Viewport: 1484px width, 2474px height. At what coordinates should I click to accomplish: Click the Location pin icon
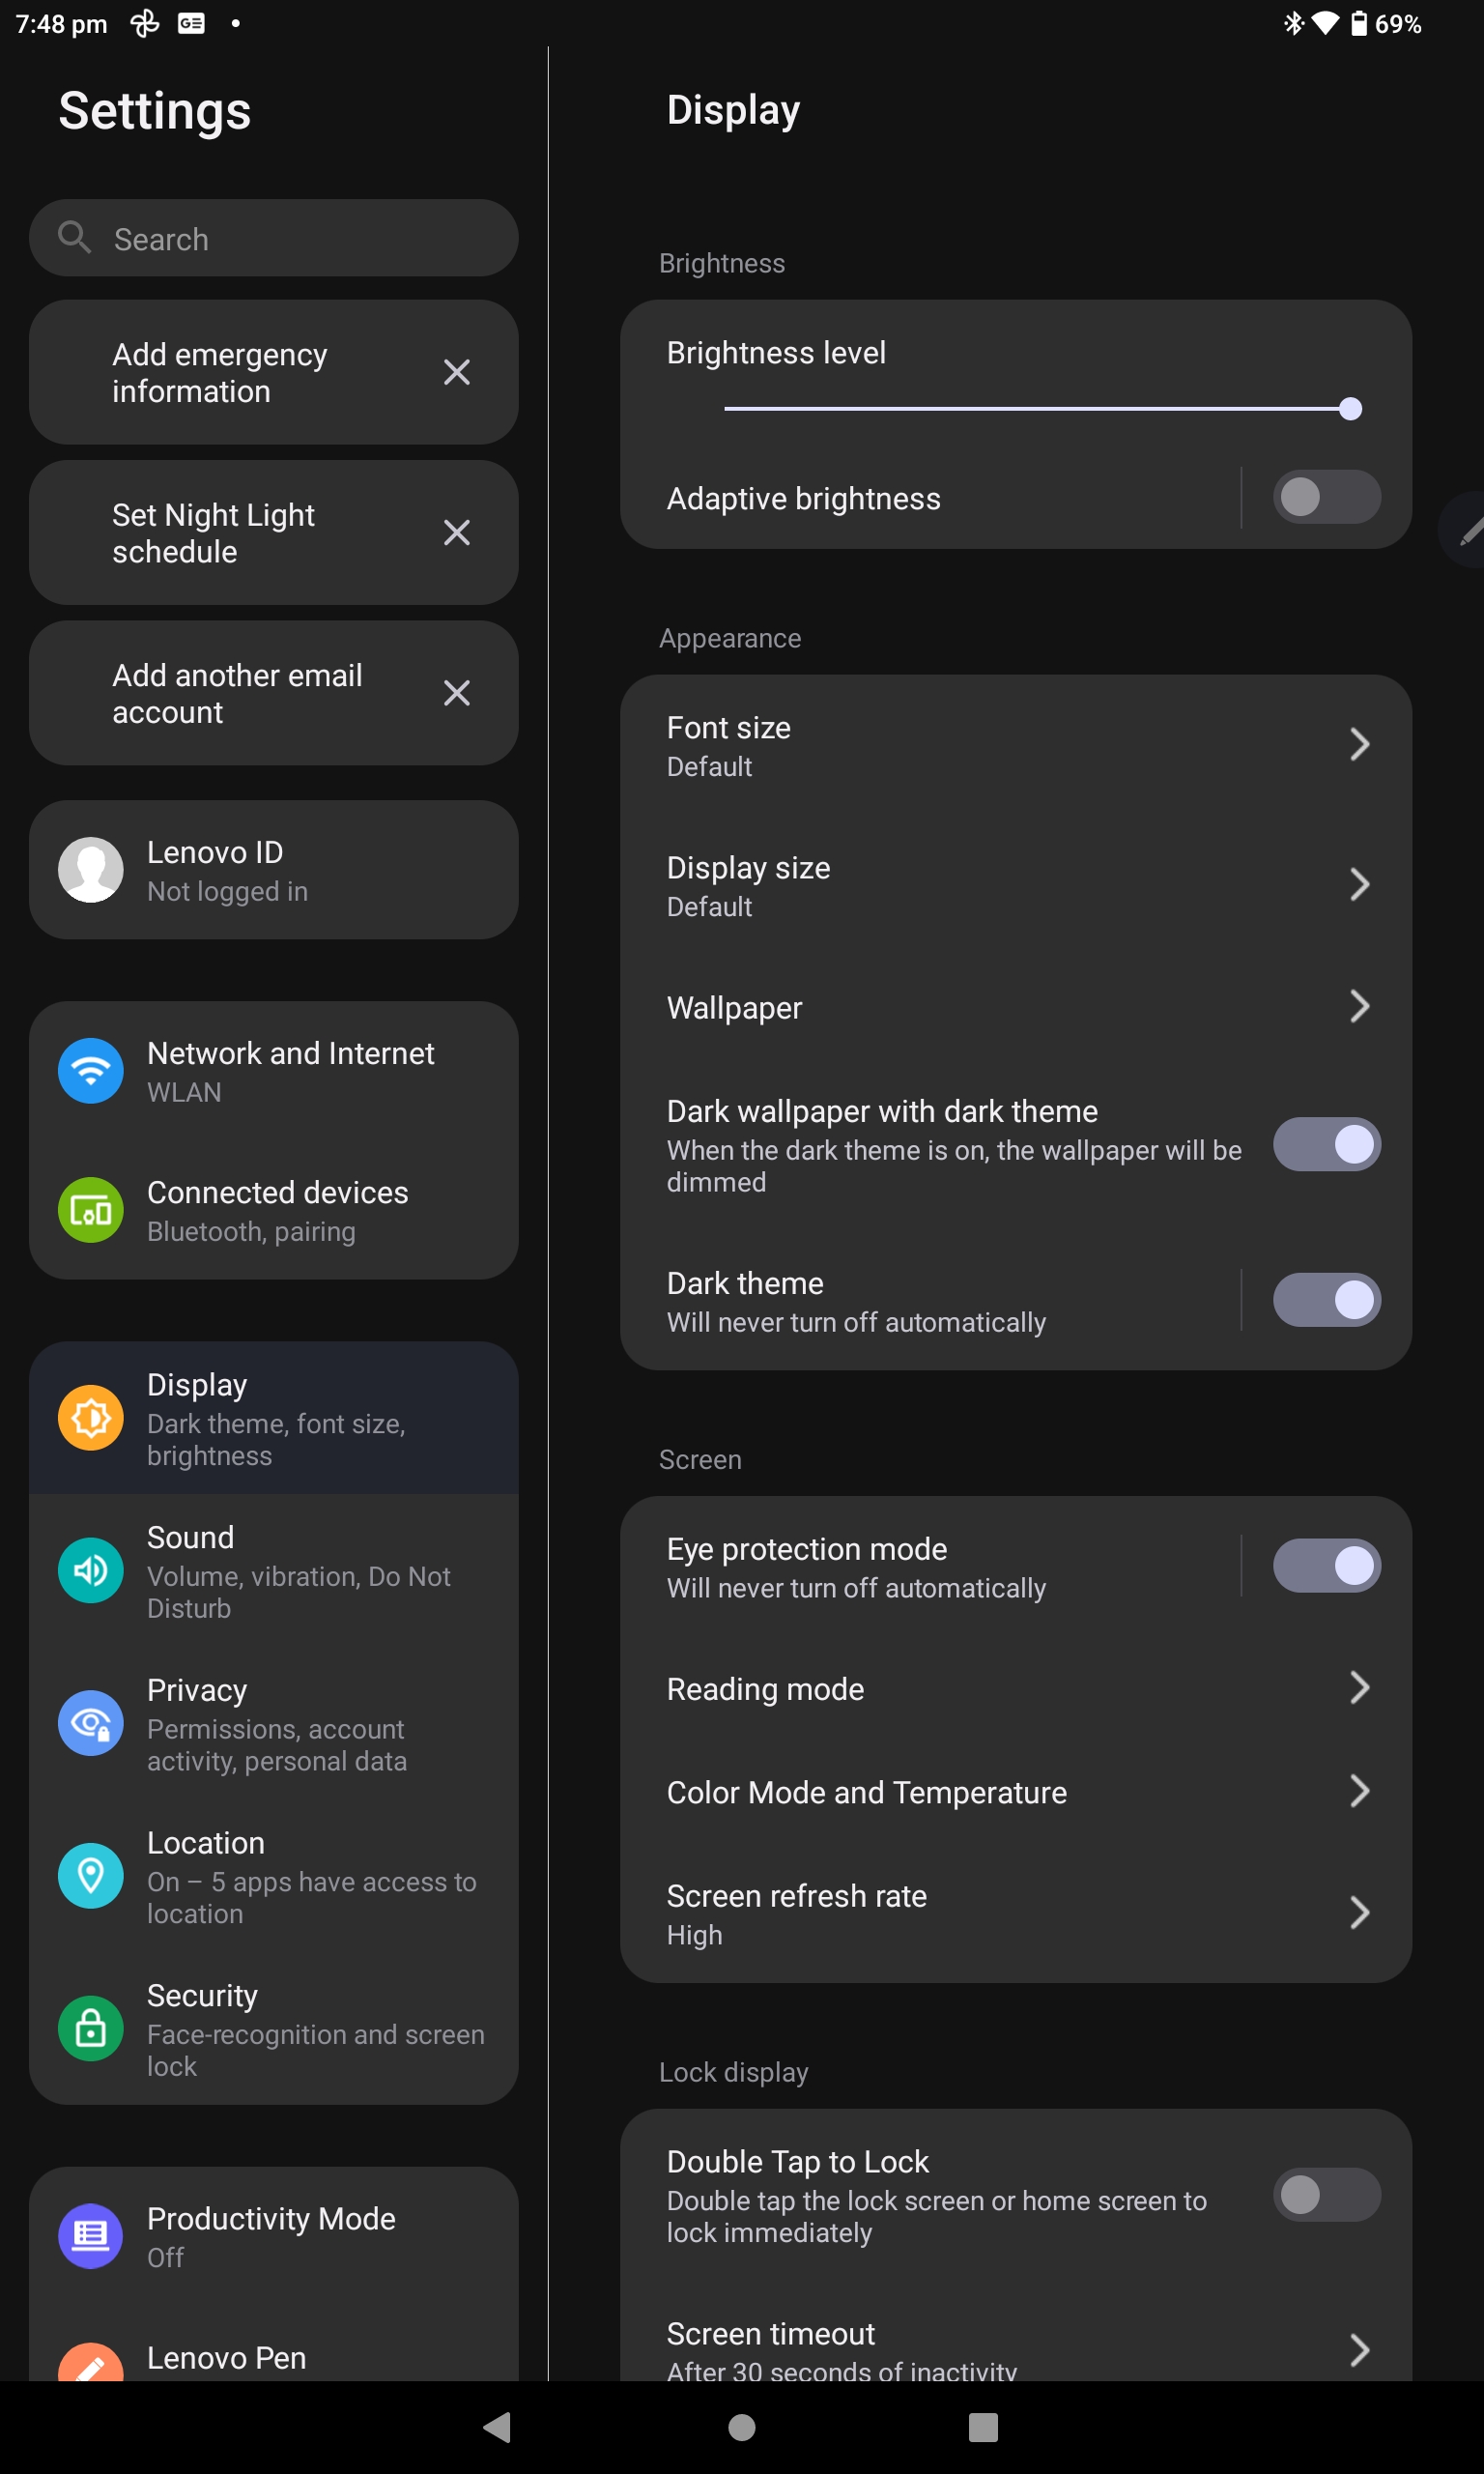(90, 1876)
